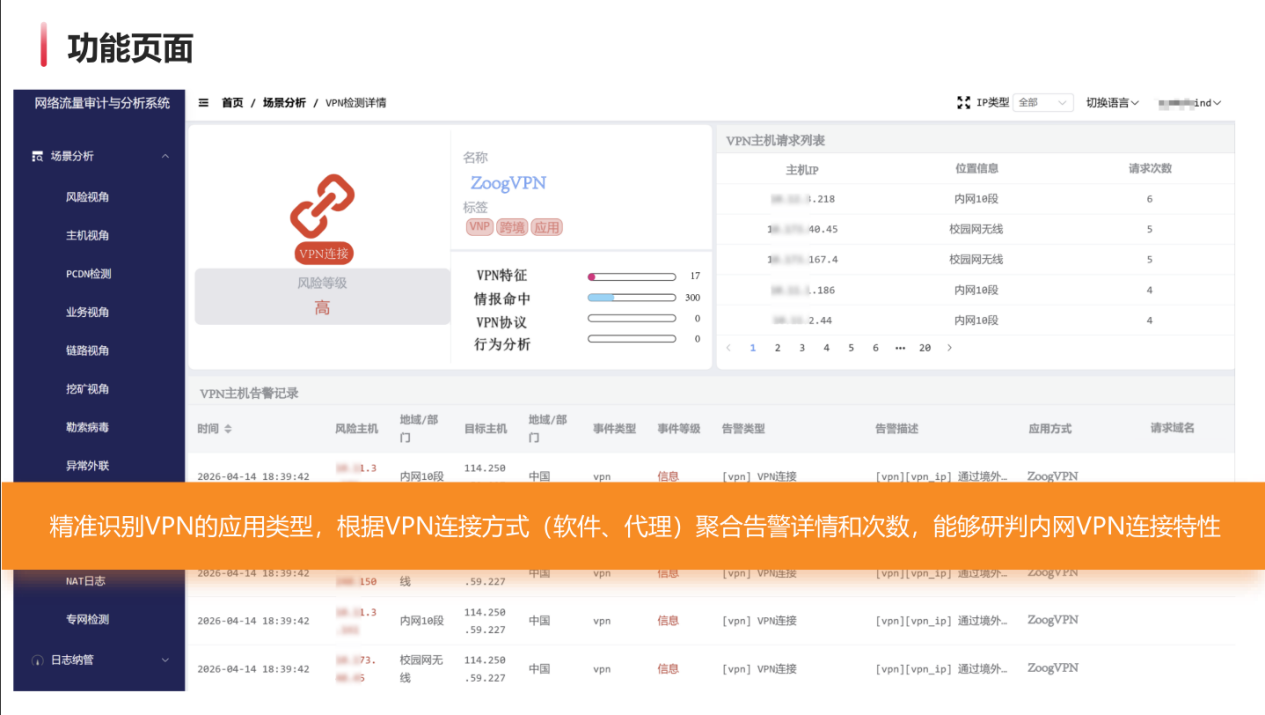Screen dimensions: 1265x715
Task: Click the 告警描述 column header
Action: click(897, 428)
